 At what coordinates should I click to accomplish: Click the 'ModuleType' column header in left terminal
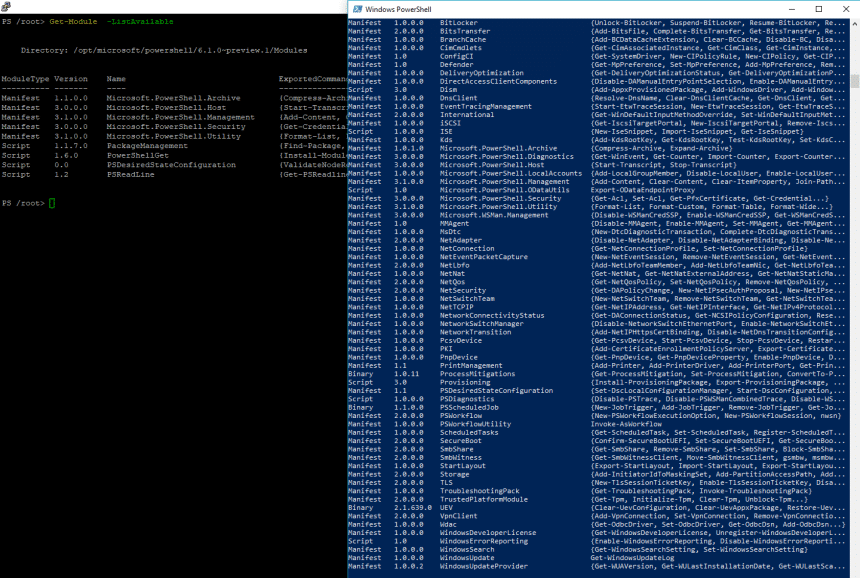(25, 78)
